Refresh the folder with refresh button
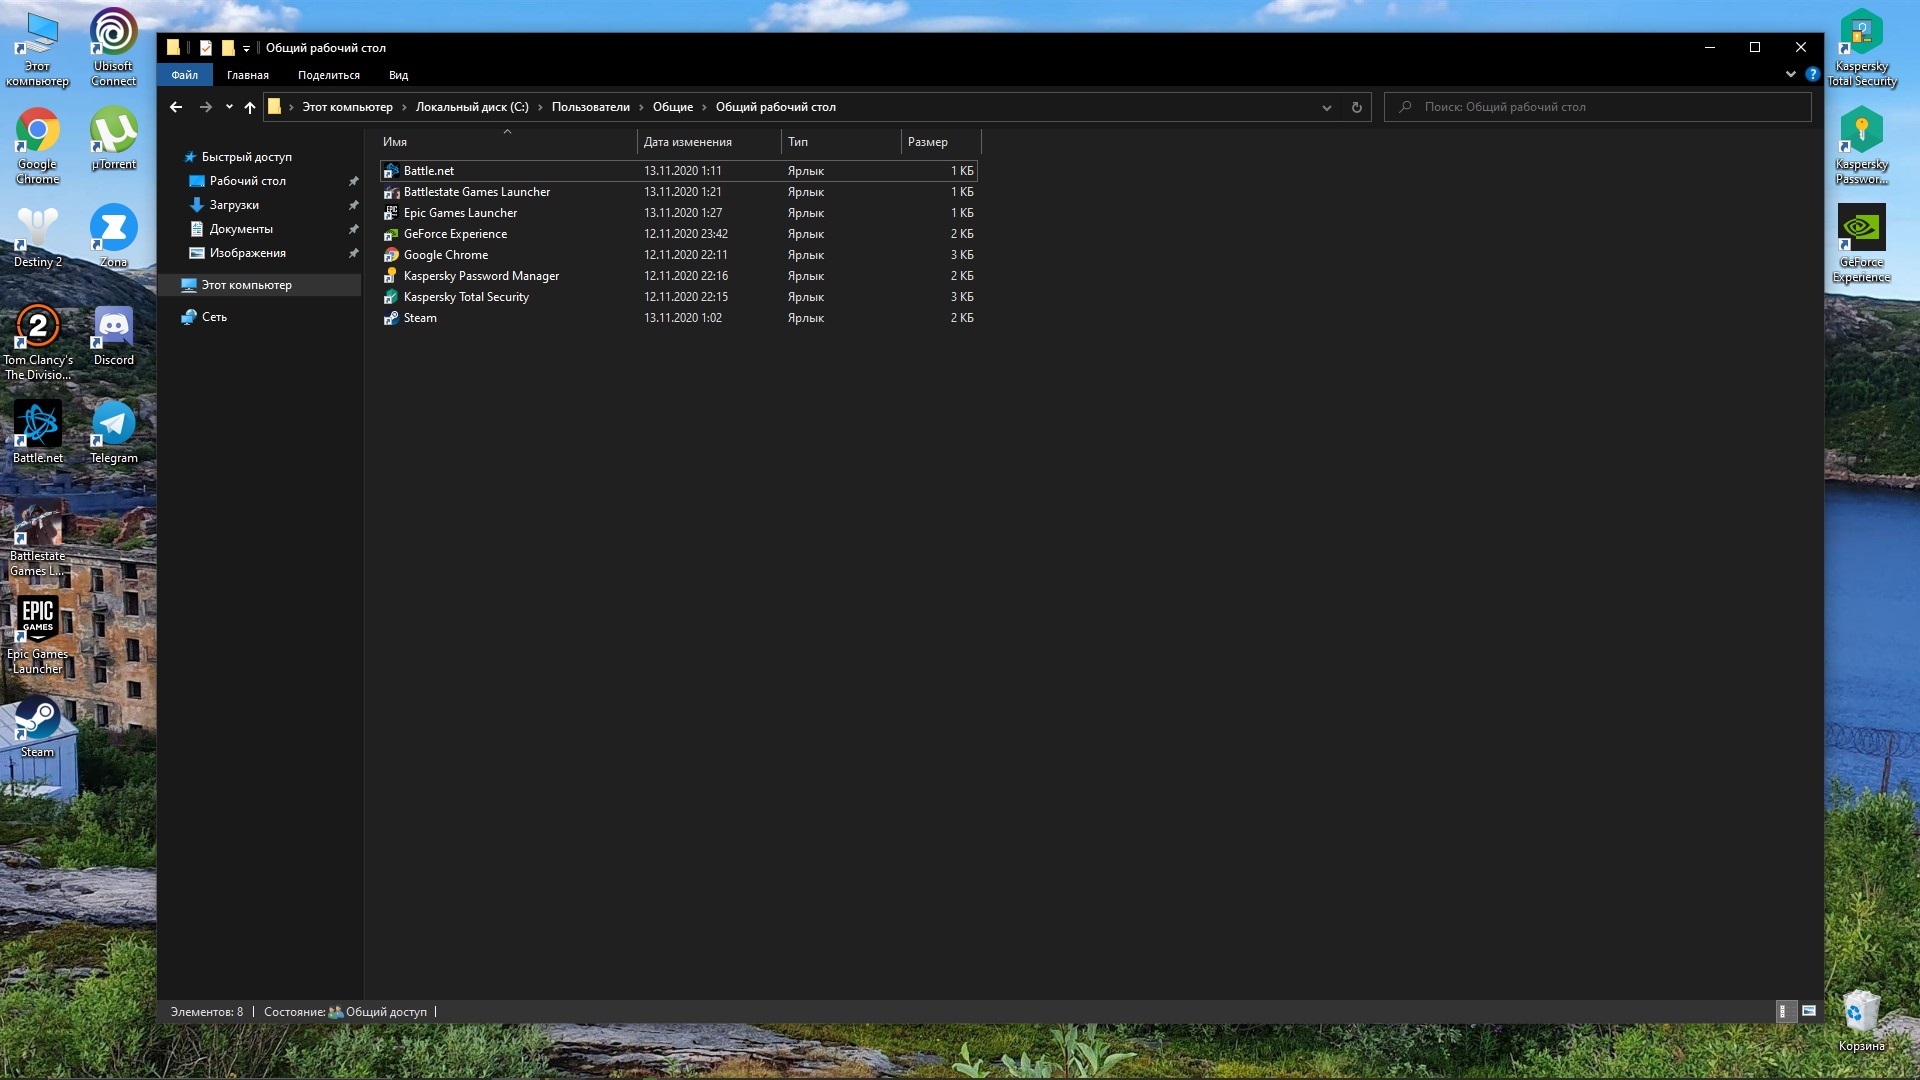 pos(1357,107)
